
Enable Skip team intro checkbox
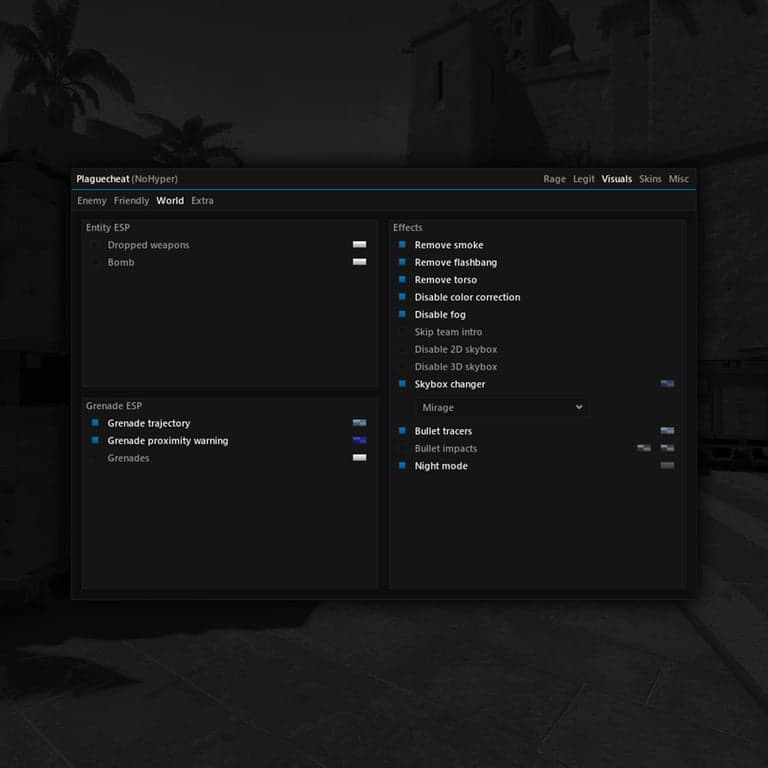point(402,332)
